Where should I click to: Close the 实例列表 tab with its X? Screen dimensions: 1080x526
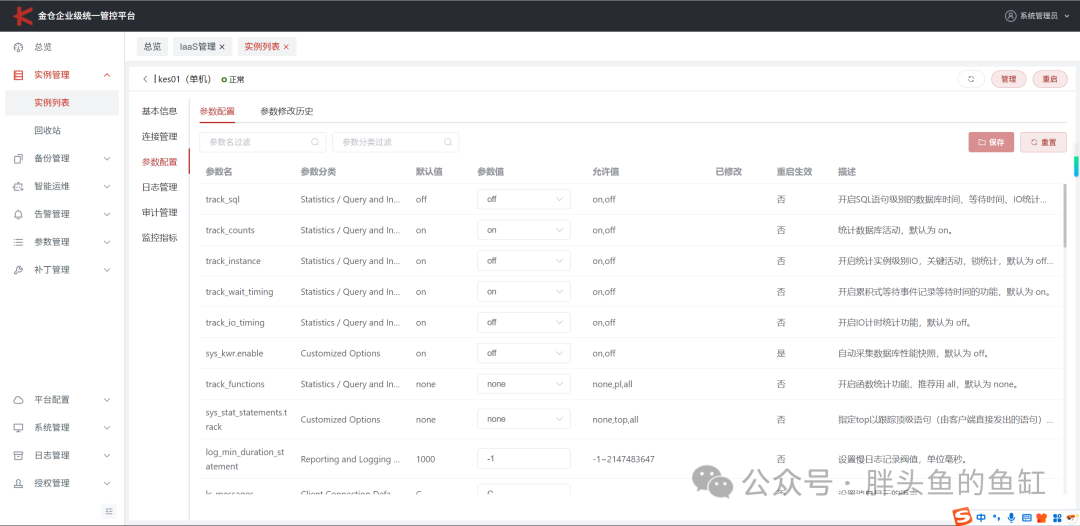285,47
